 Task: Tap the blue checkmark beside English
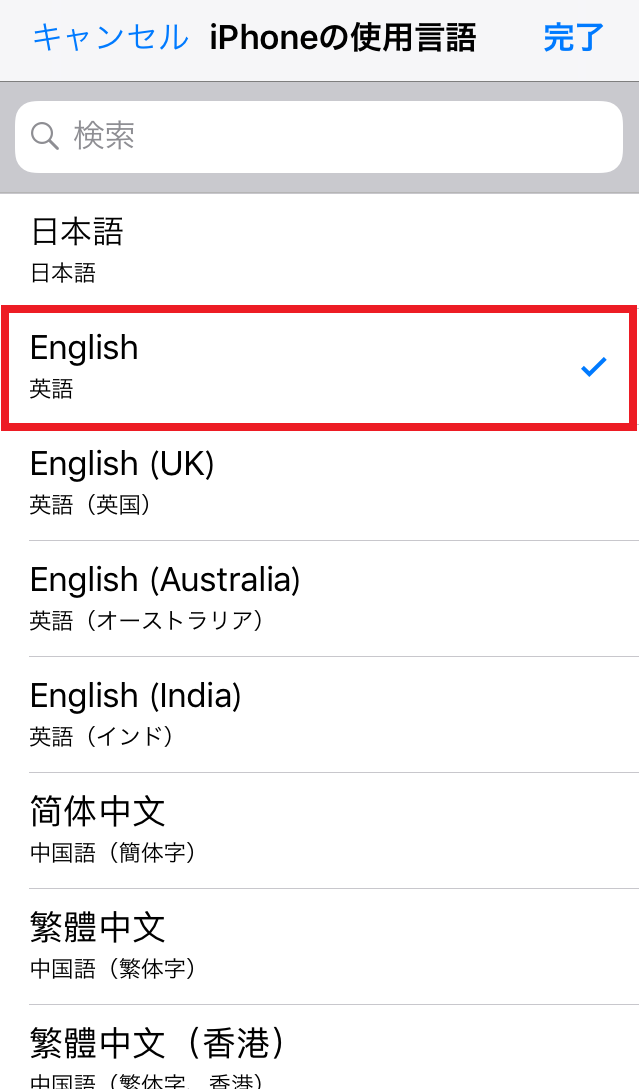(594, 366)
